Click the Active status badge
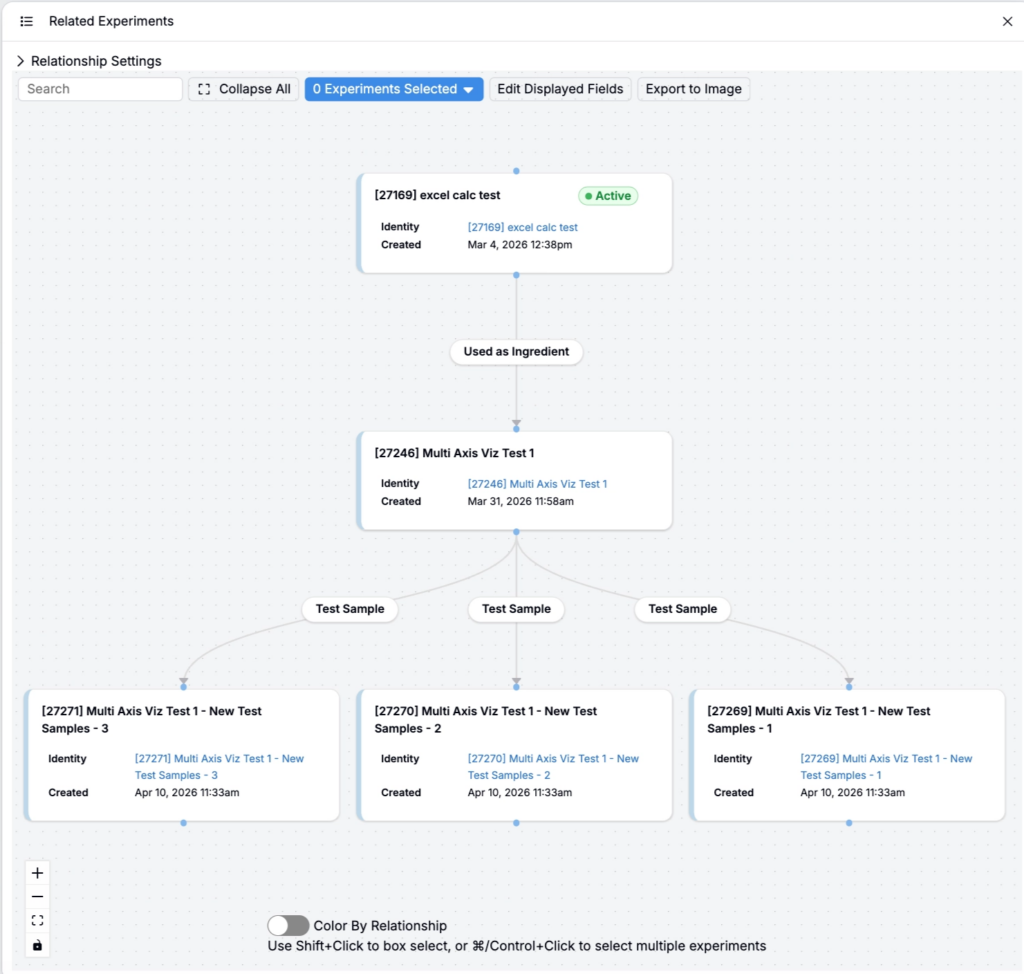This screenshot has height=974, width=1024. click(608, 196)
